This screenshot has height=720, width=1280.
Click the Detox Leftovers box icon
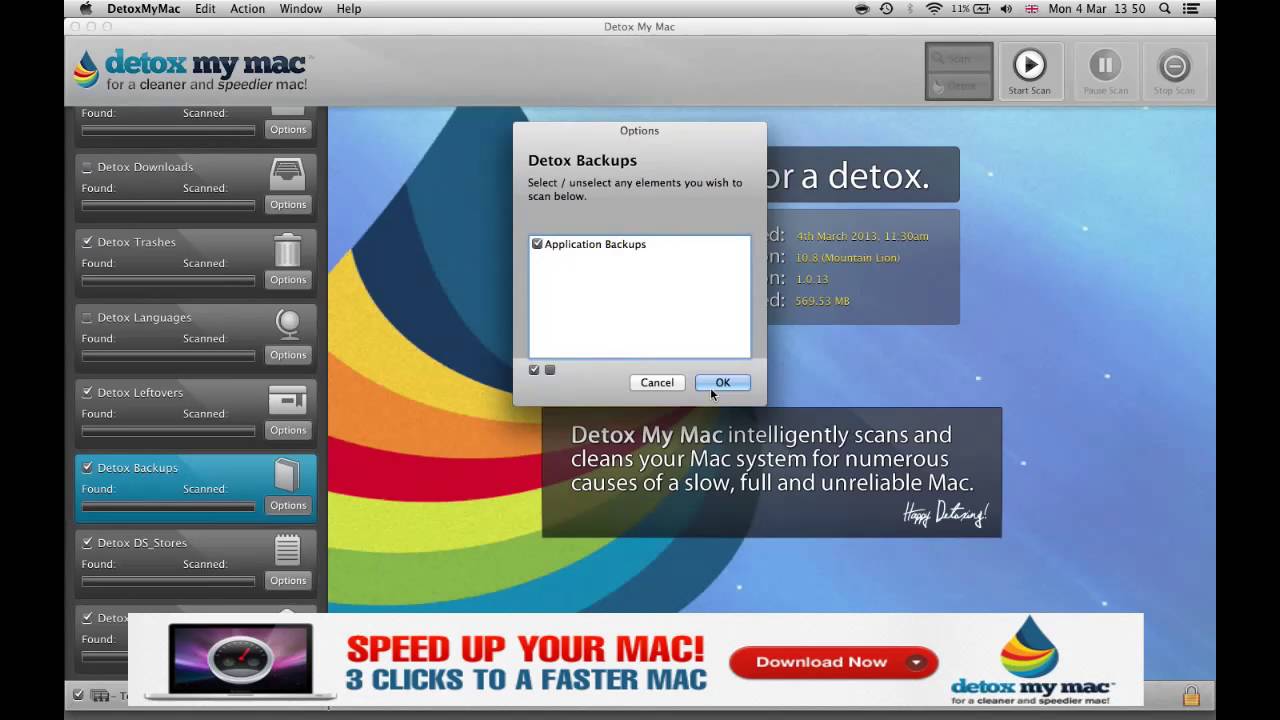288,399
